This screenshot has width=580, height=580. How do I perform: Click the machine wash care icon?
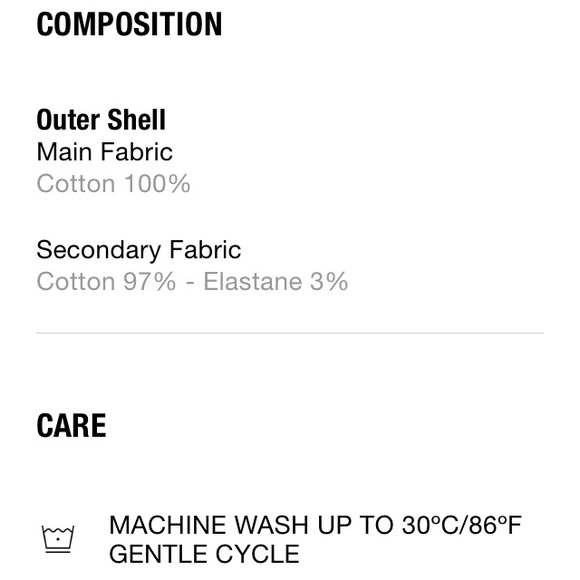pos(58,539)
